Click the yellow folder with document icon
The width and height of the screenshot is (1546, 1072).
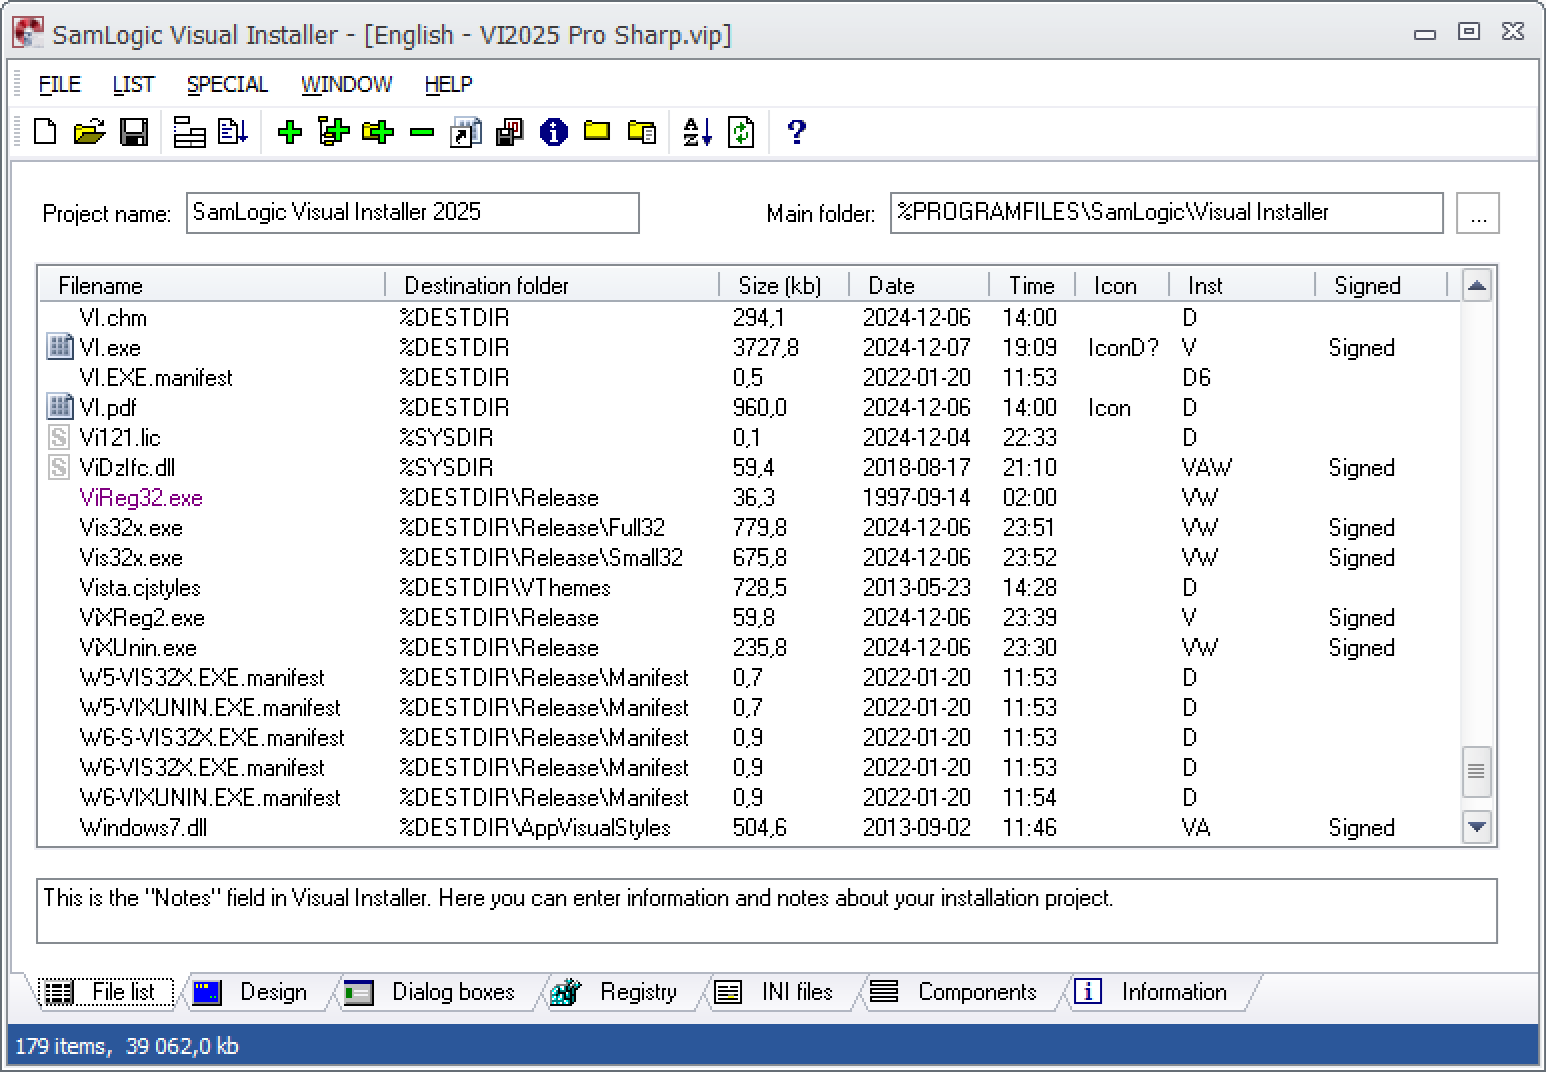641,132
